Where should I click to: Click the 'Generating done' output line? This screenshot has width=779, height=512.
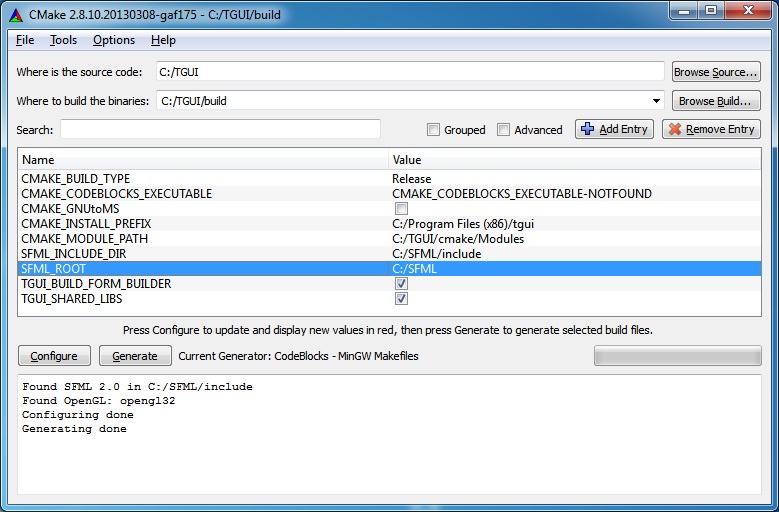tap(74, 429)
